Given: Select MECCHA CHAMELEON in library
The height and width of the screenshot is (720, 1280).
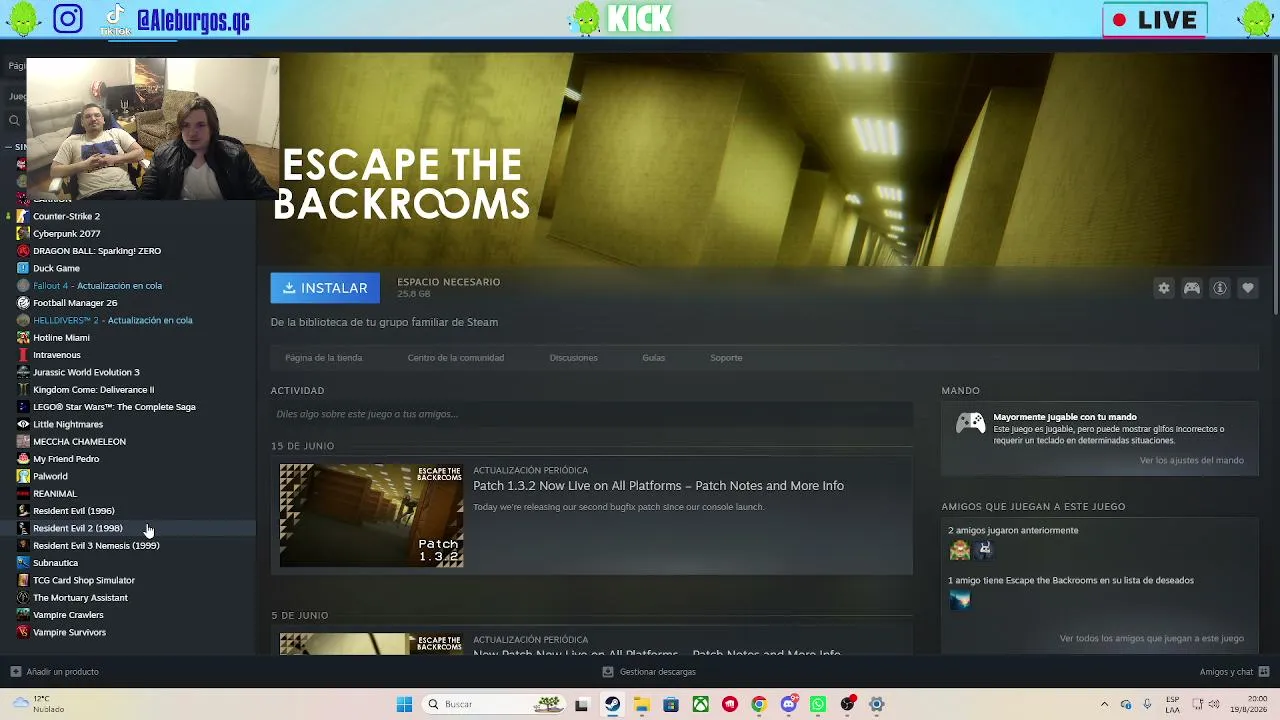Looking at the screenshot, I should (79, 442).
